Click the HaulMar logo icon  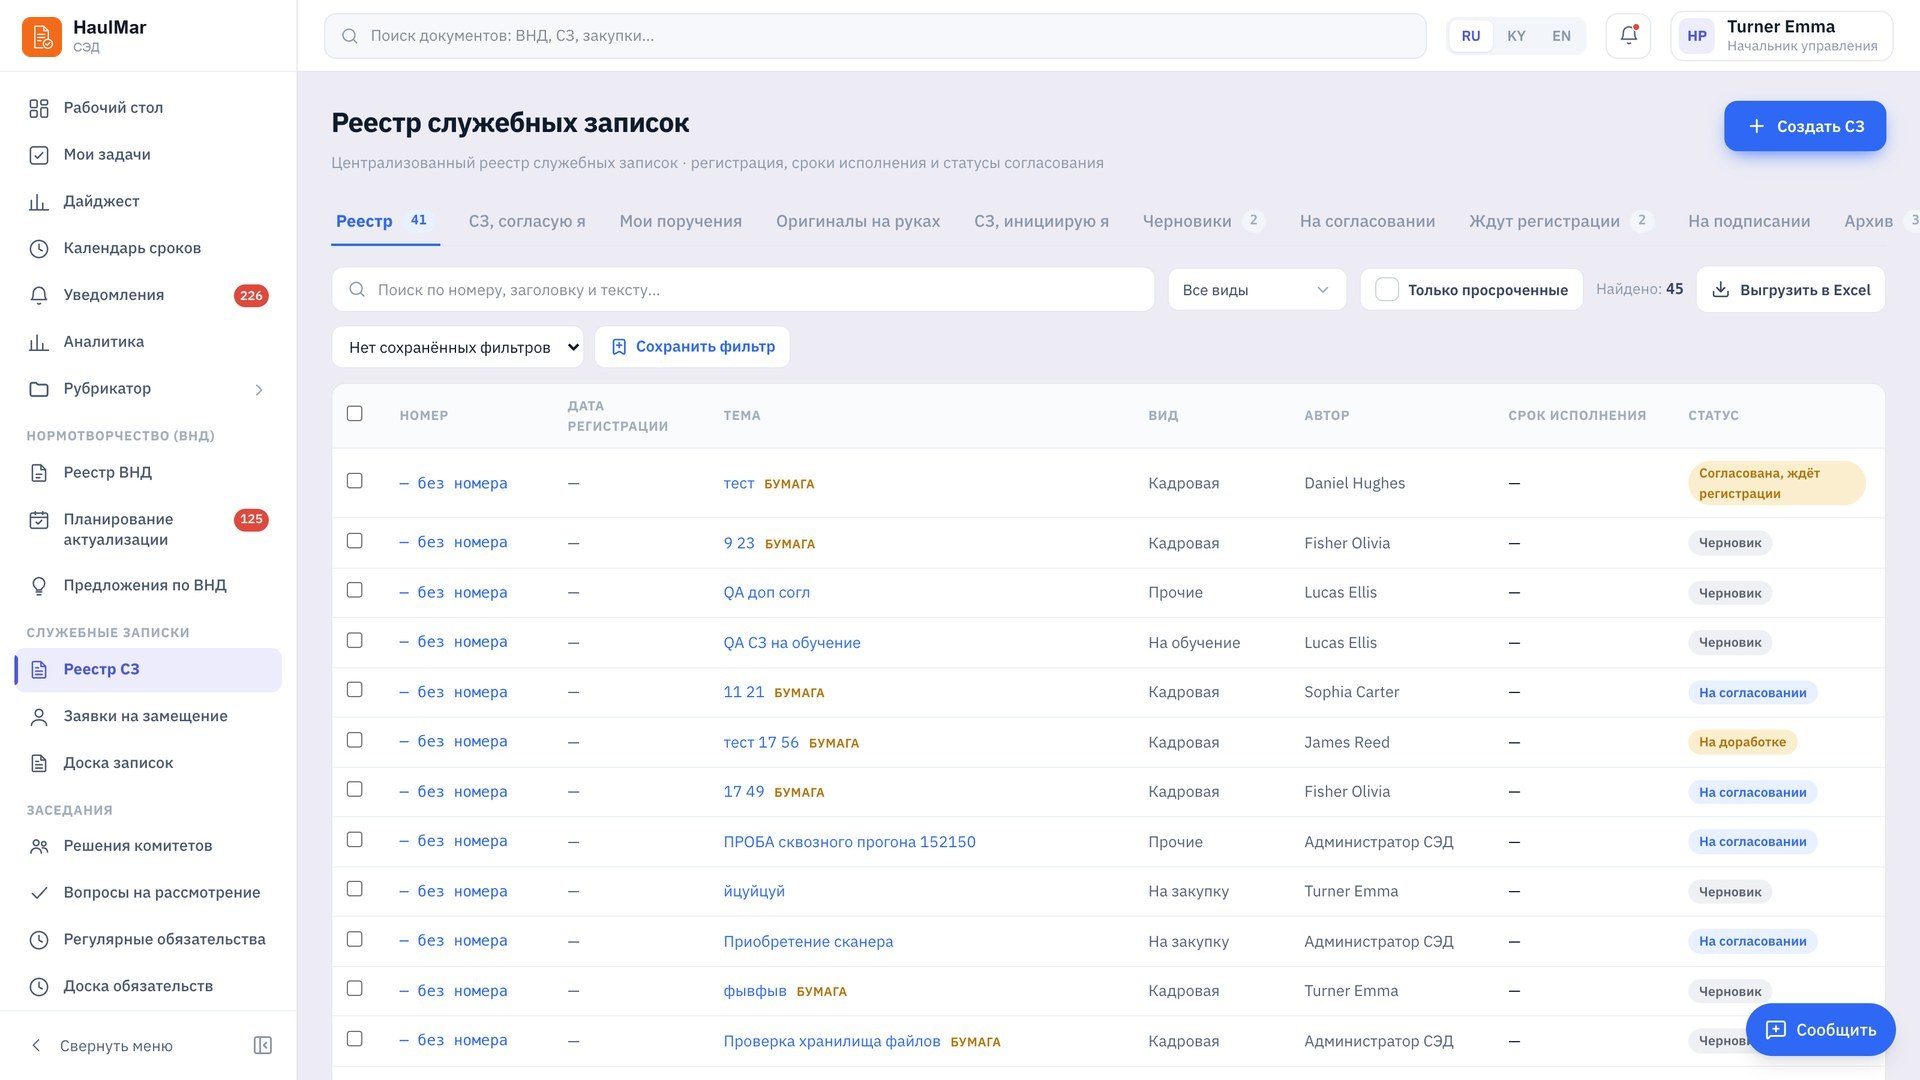pyautogui.click(x=42, y=36)
